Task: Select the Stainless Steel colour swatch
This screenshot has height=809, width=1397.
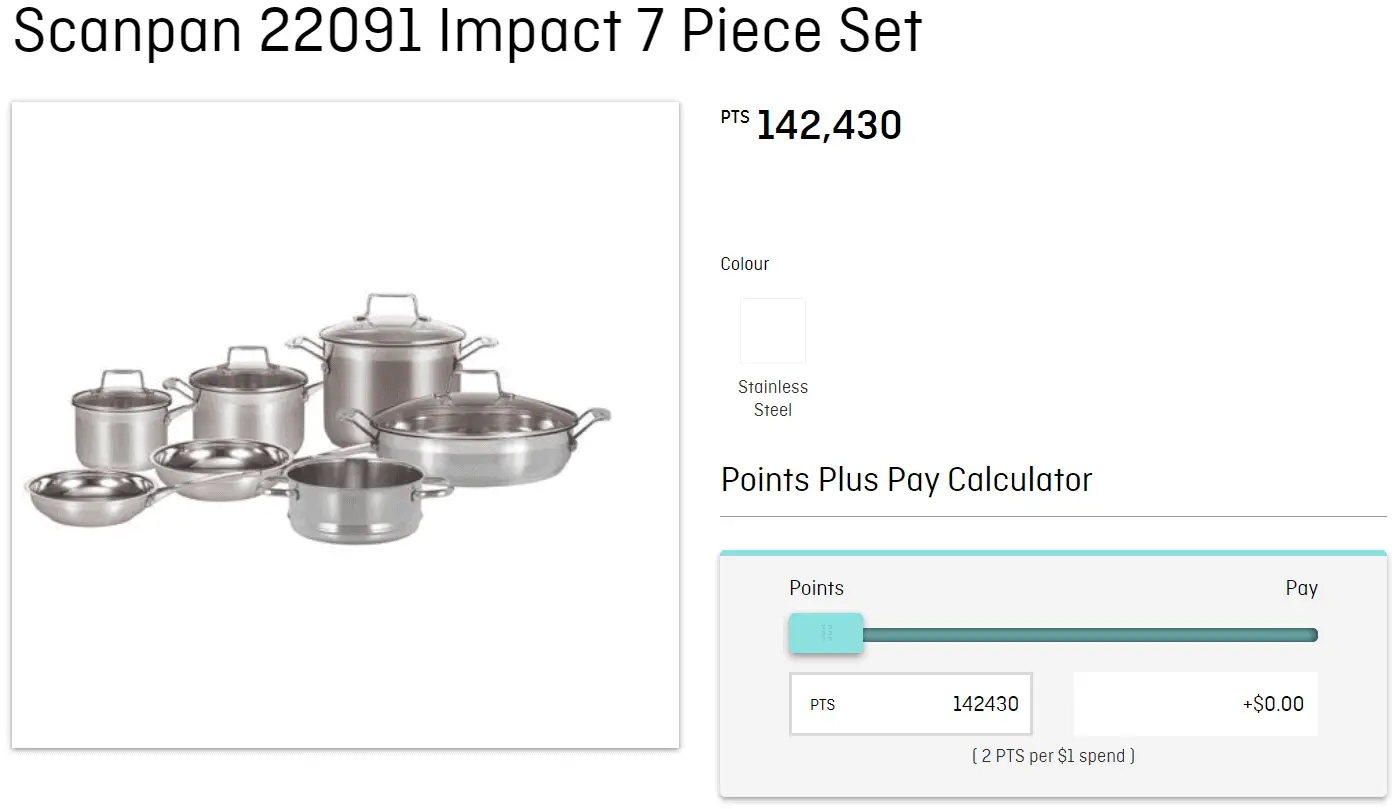Action: [772, 331]
